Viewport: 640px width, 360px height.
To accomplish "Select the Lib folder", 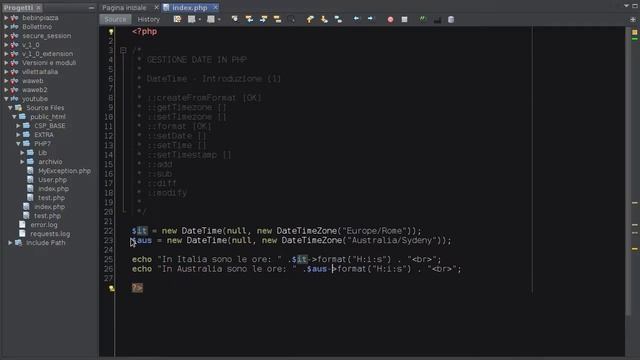I will 42,153.
